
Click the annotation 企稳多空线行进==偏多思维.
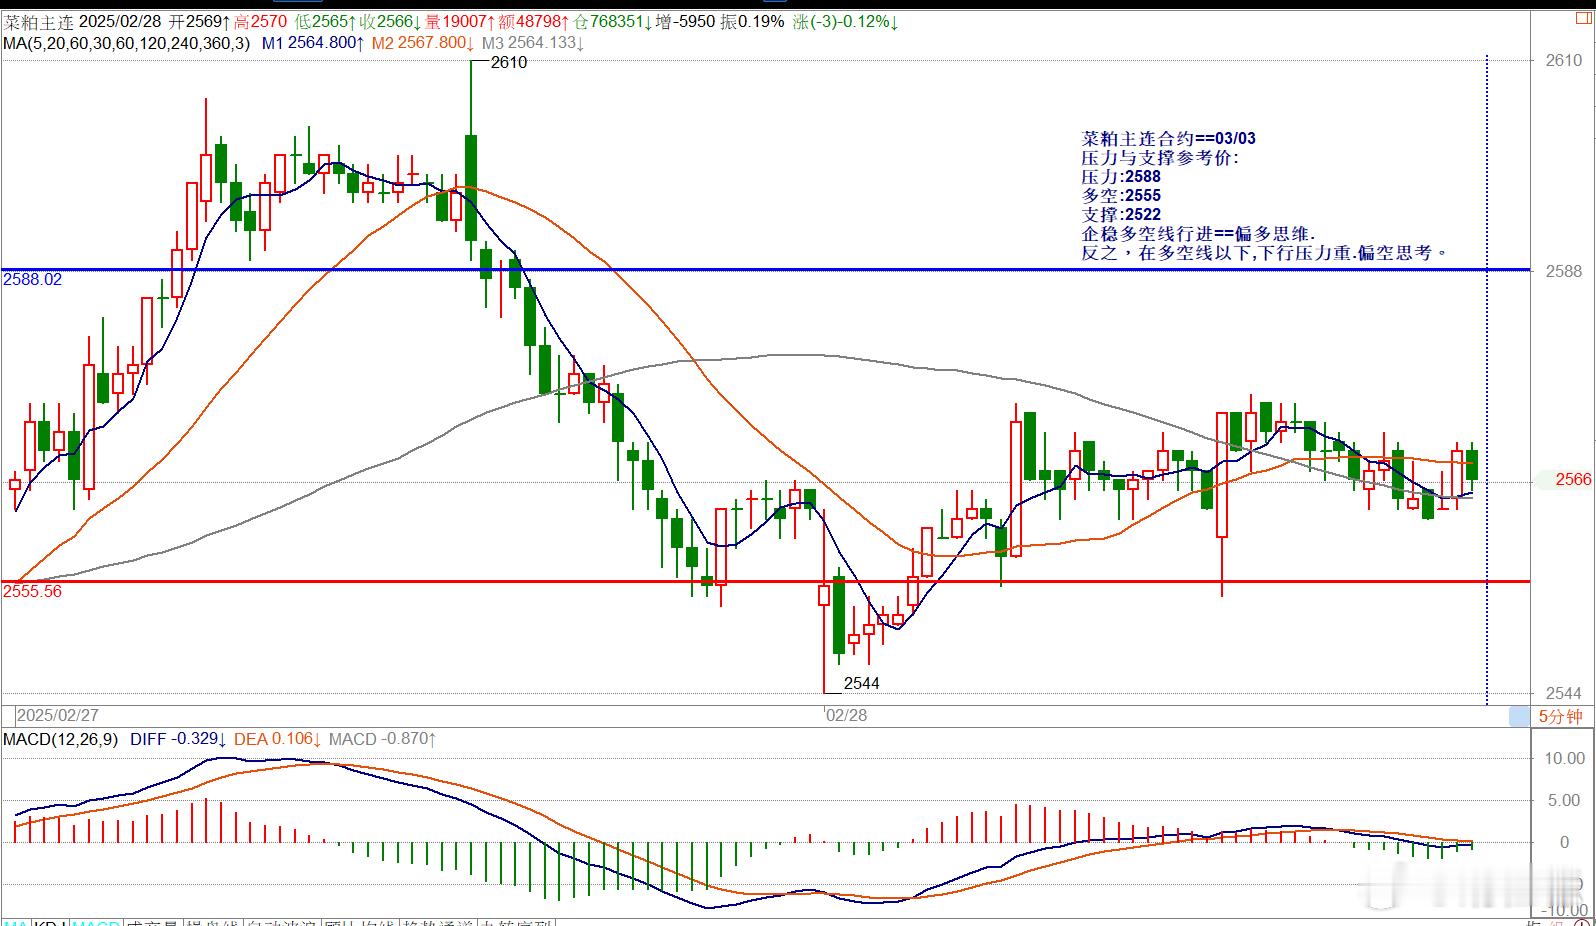(1198, 234)
